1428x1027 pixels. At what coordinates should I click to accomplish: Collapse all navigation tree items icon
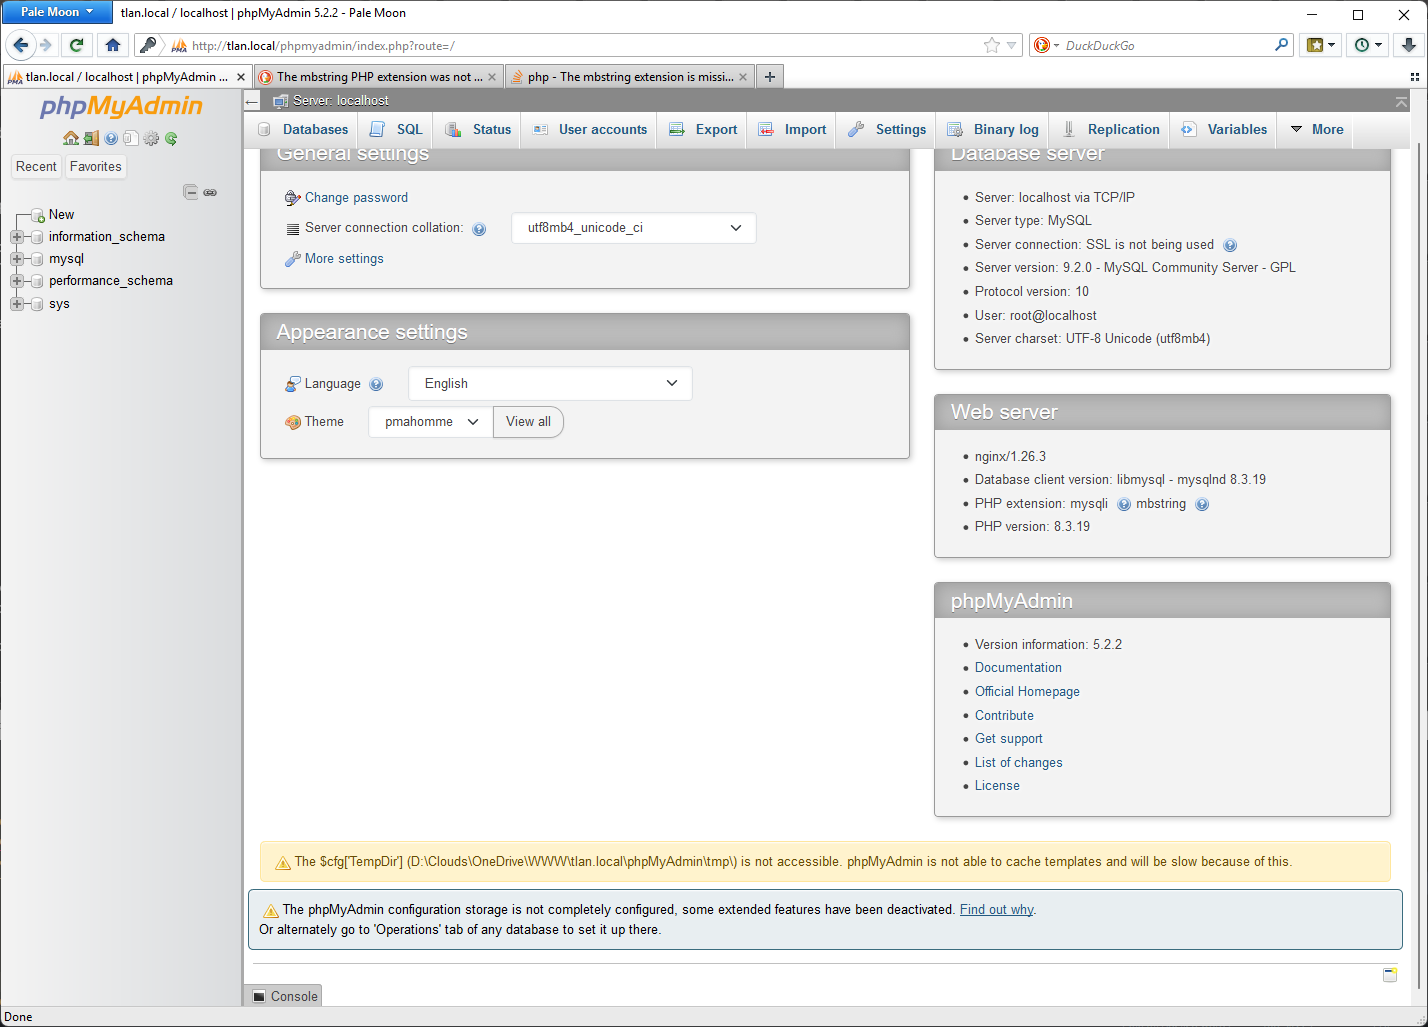190,192
